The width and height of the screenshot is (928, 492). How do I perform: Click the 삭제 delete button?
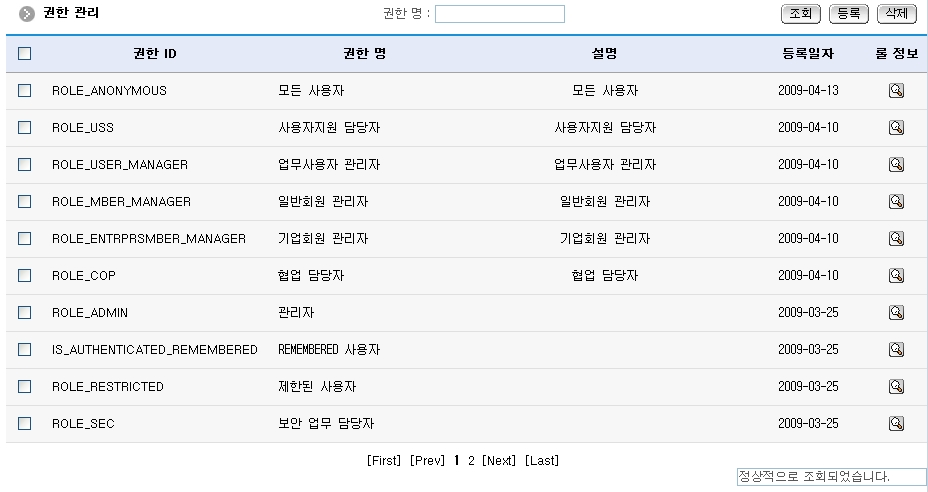click(896, 14)
